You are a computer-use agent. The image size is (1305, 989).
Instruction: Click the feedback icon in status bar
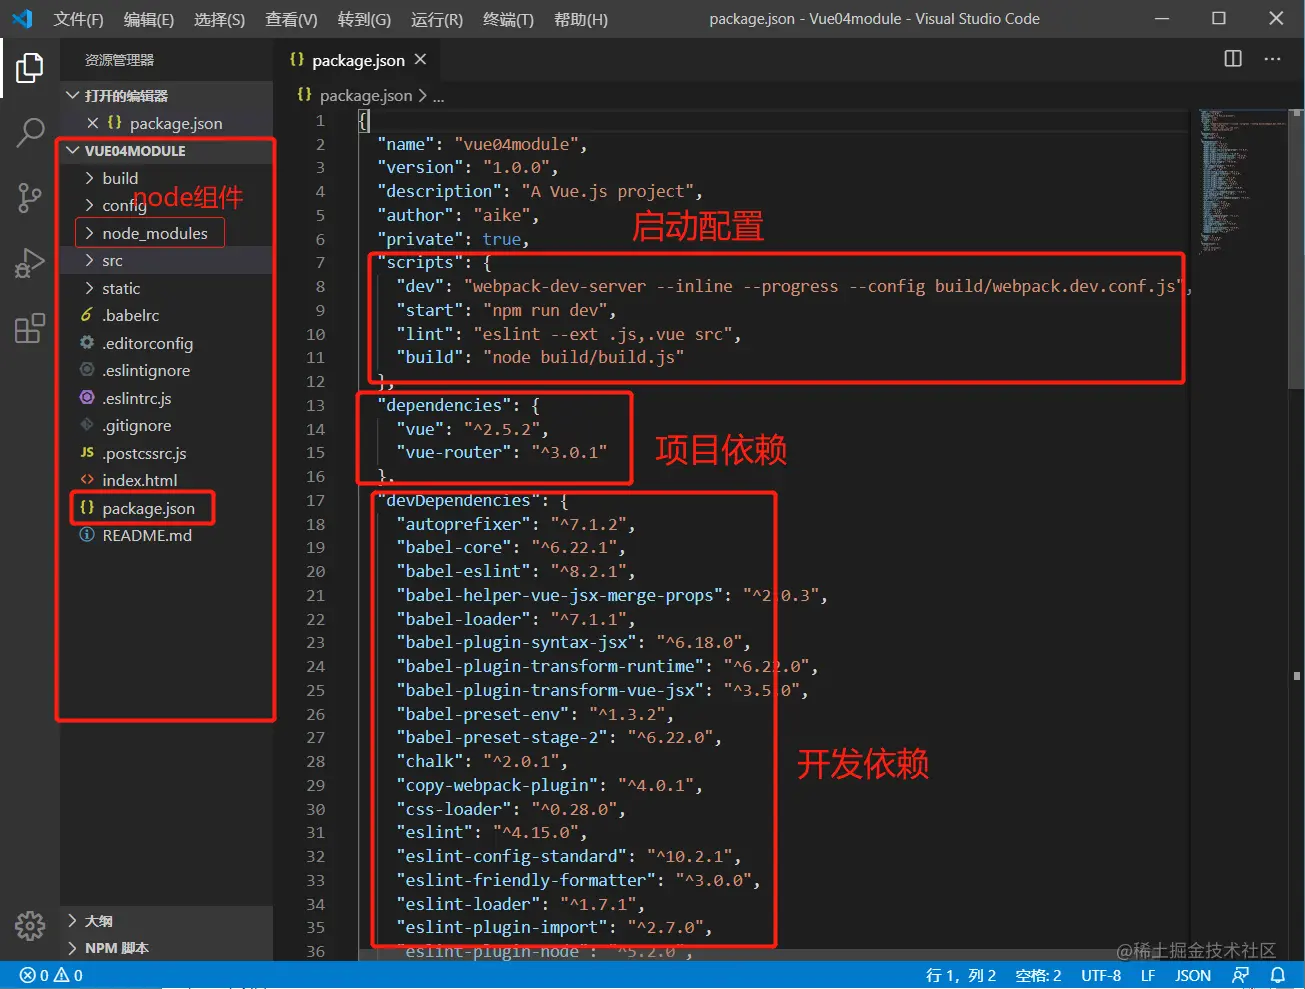pos(1241,975)
